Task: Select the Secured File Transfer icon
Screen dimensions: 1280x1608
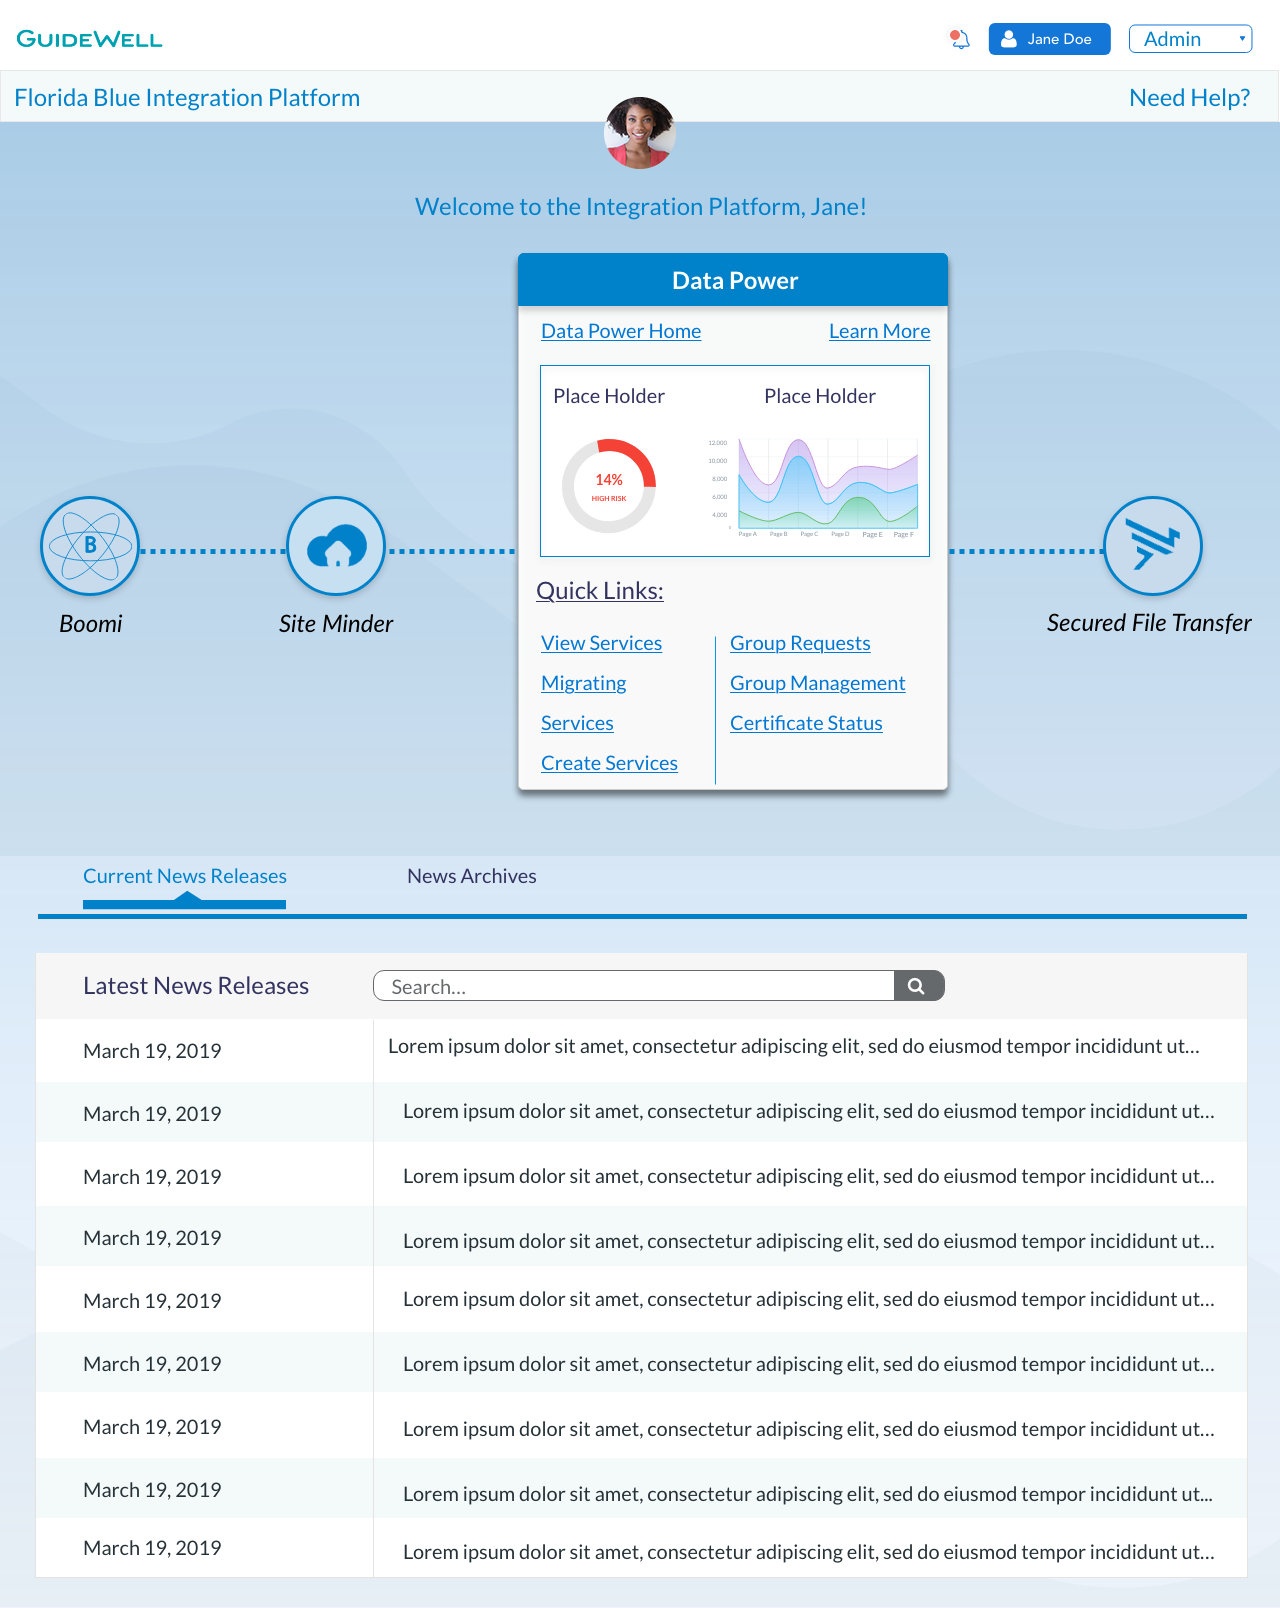Action: click(x=1152, y=546)
